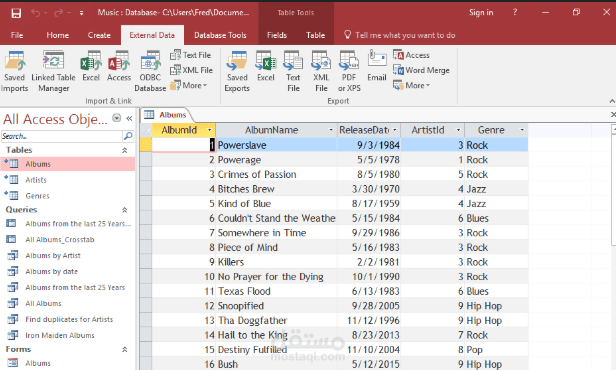Import Text File in Import group
The width and height of the screenshot is (616, 370).
point(191,55)
